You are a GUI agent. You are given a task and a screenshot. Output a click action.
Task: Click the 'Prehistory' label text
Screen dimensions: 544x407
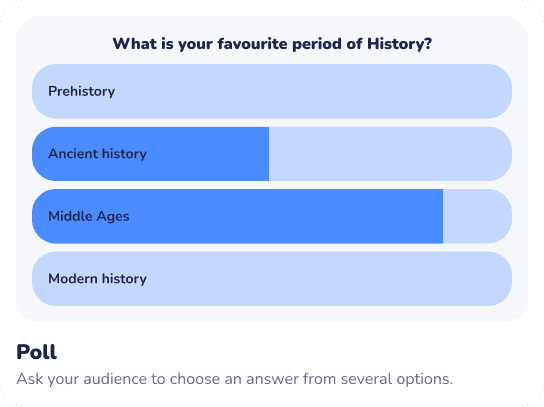tap(82, 92)
